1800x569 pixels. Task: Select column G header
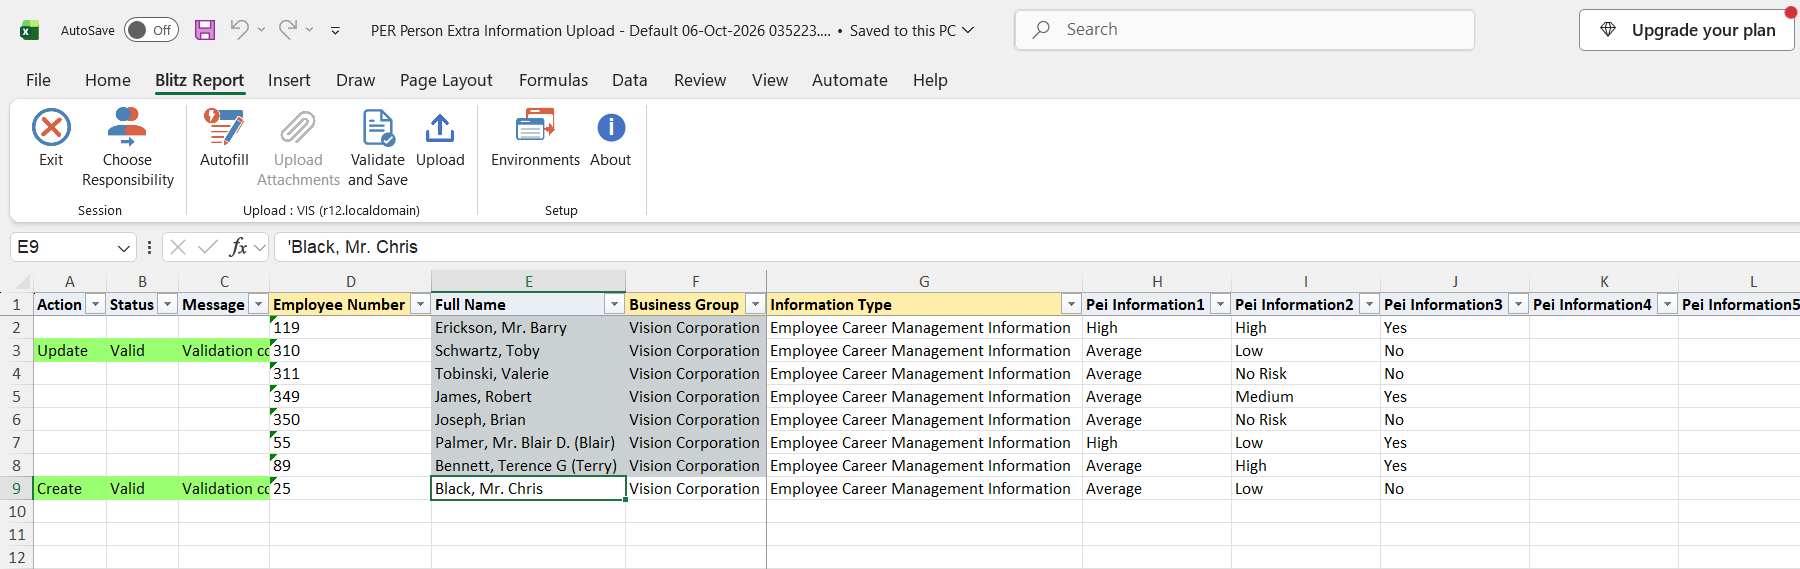pyautogui.click(x=924, y=281)
